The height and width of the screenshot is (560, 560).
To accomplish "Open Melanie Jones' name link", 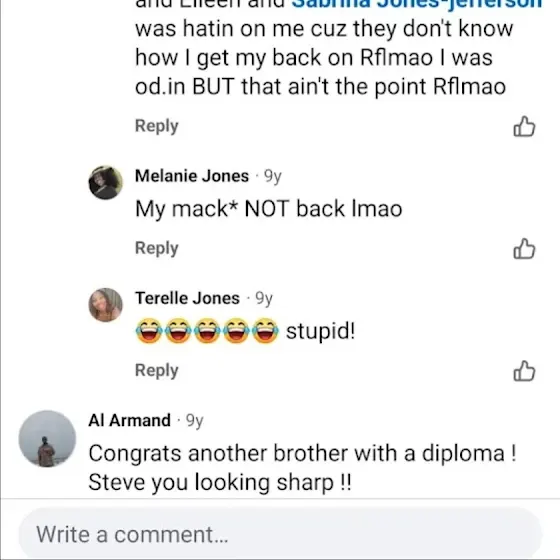I will [192, 176].
